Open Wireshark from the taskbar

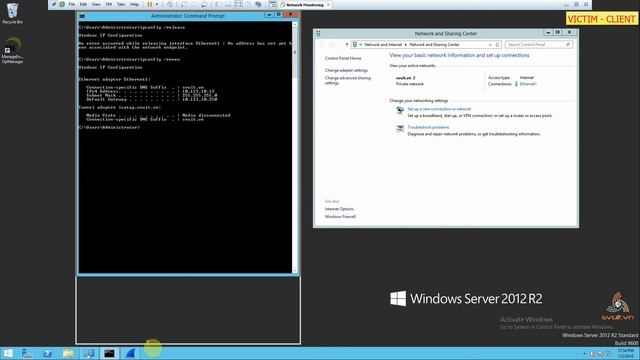130,353
